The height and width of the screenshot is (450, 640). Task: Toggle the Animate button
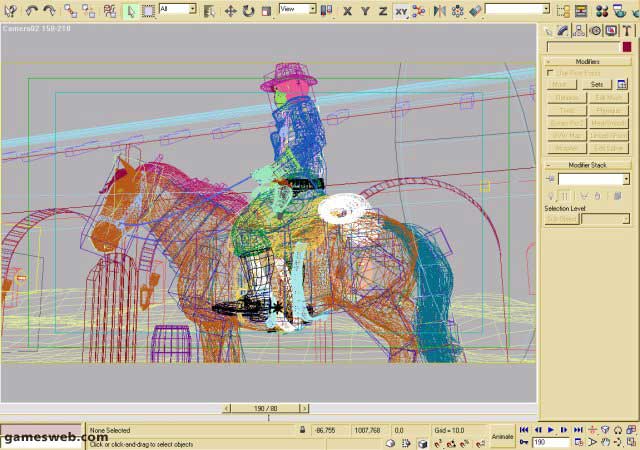[x=502, y=436]
